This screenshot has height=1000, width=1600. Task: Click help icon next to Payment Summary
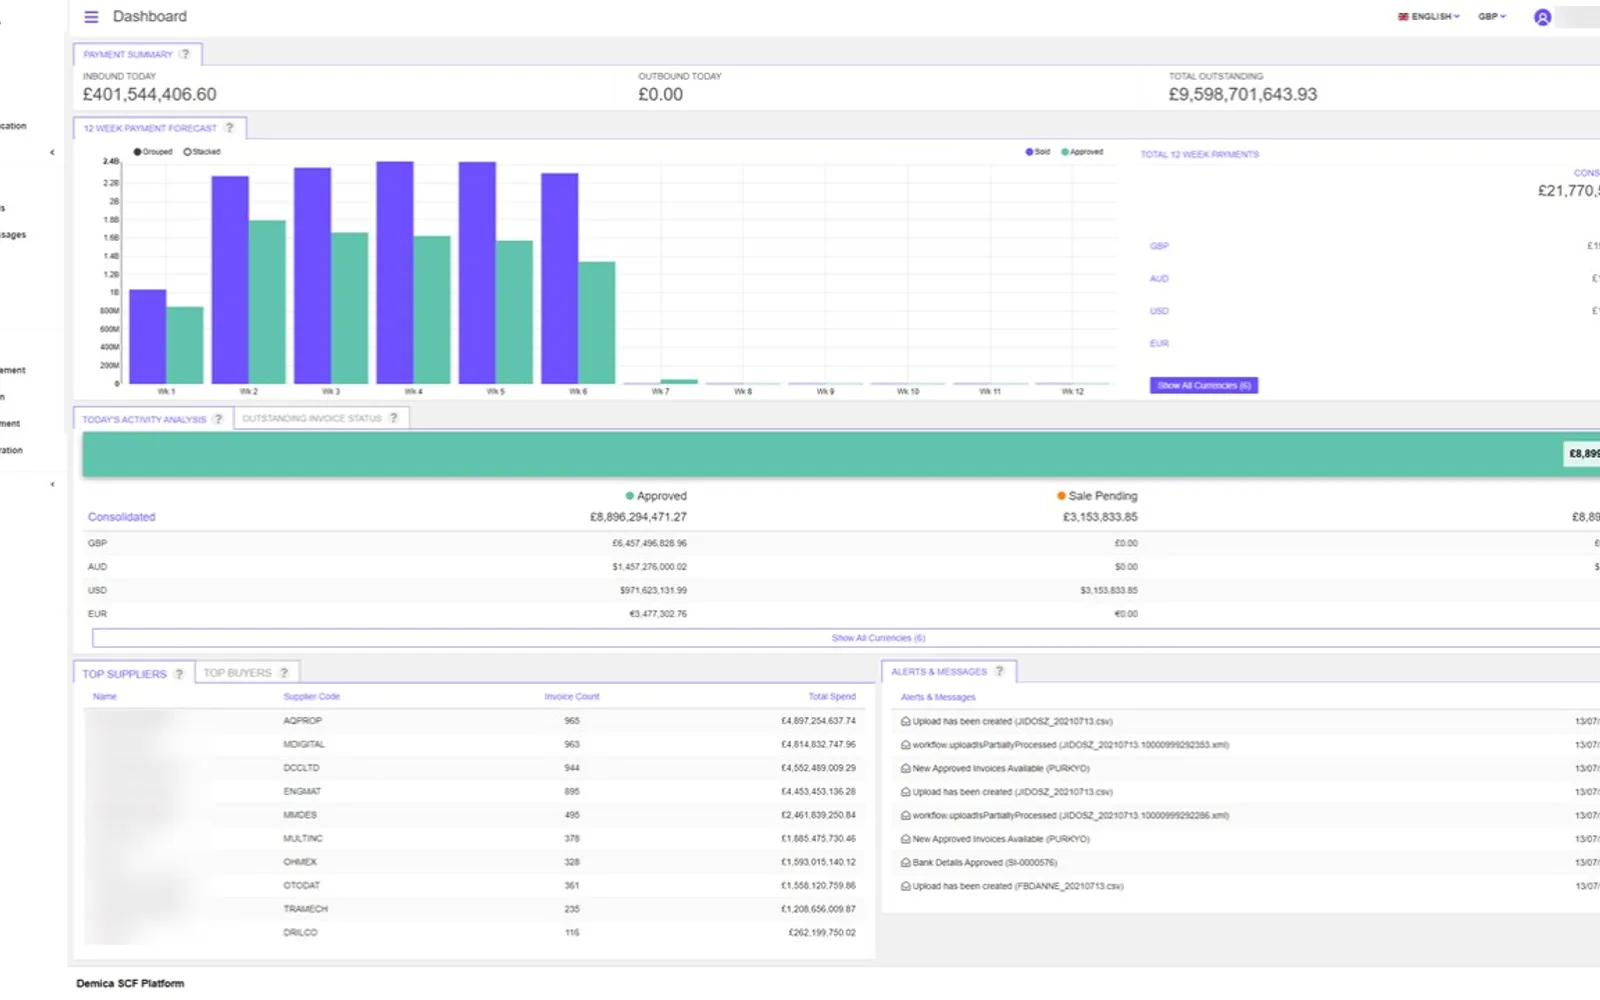(x=185, y=54)
